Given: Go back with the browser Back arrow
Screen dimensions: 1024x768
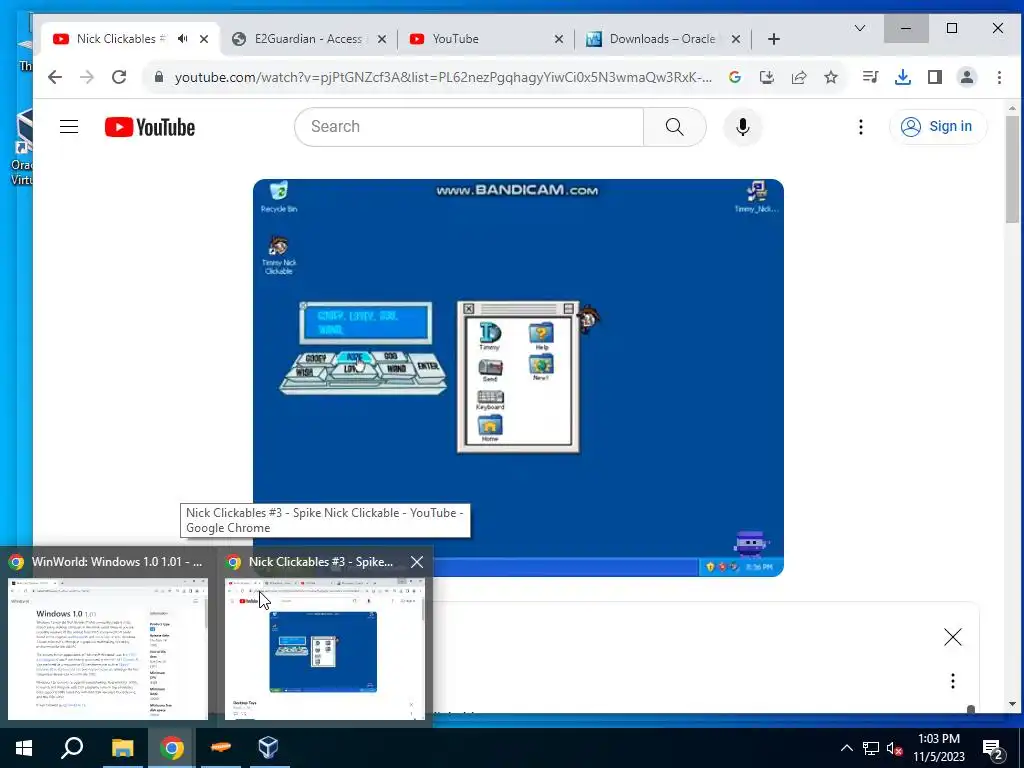Looking at the screenshot, I should pos(55,77).
